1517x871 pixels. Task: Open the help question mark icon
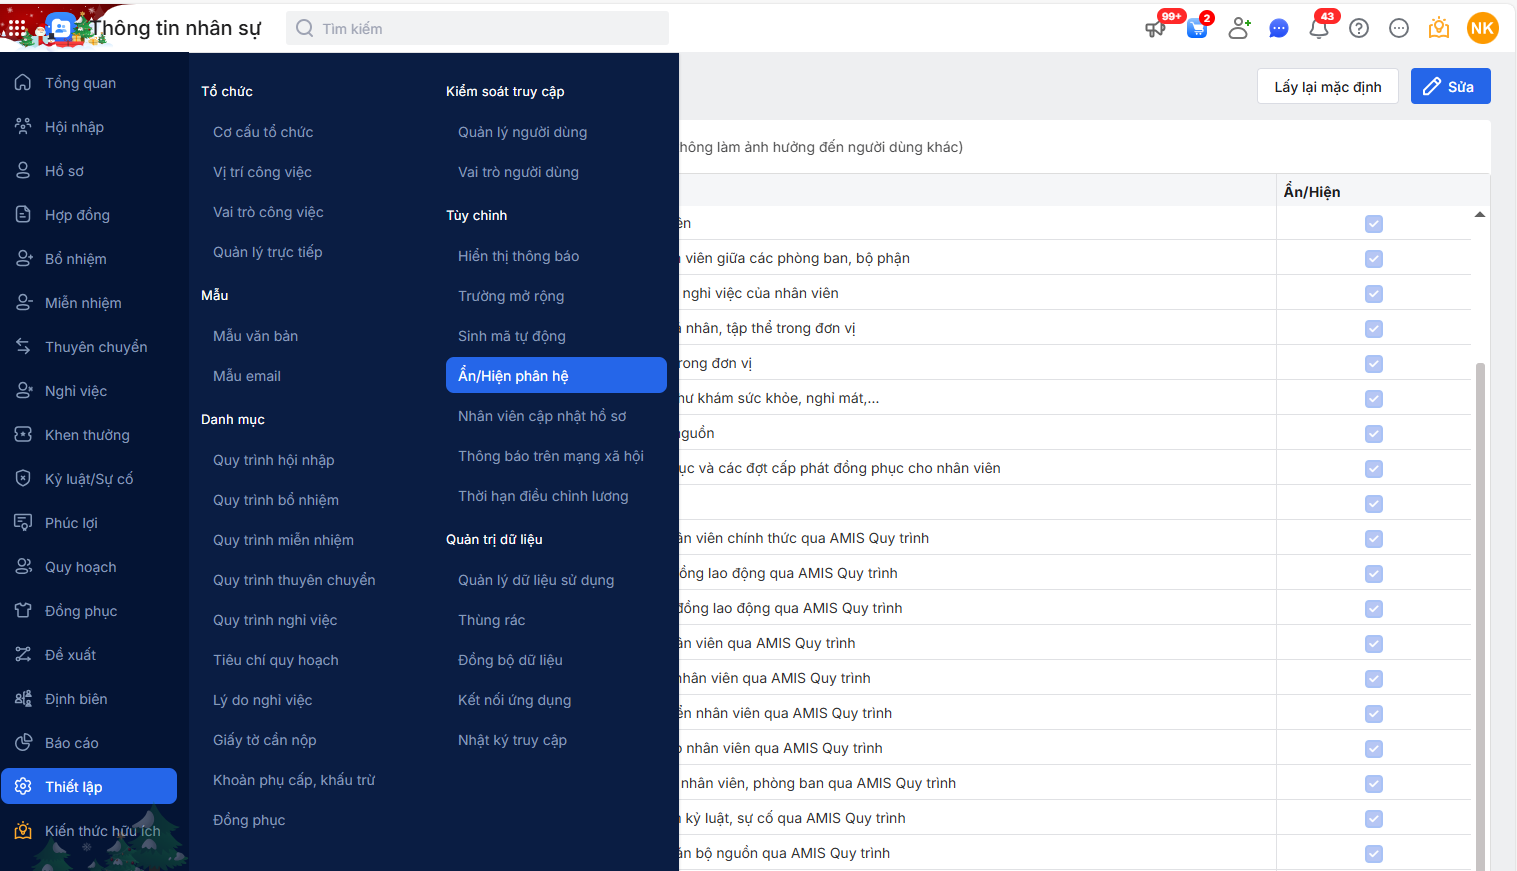(1359, 28)
